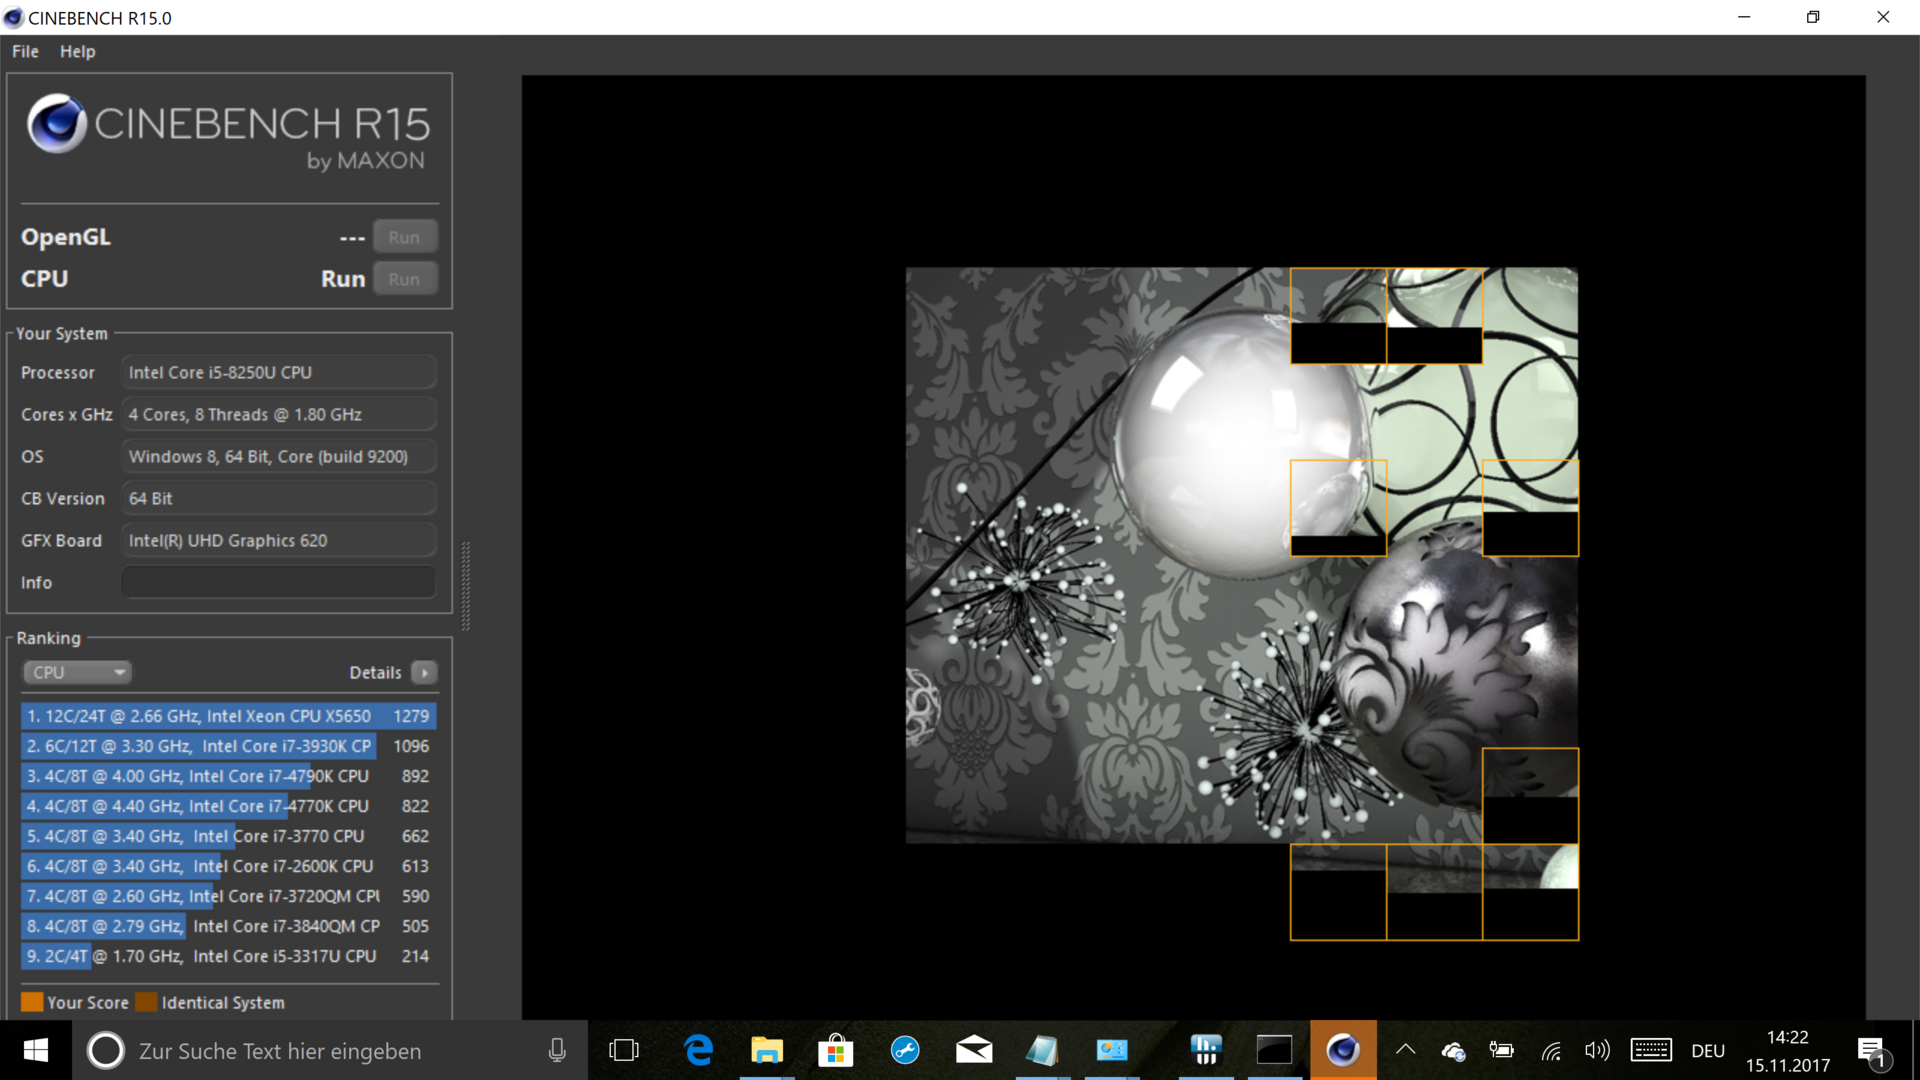Open the light blue notebook taskbar app

coord(1042,1050)
